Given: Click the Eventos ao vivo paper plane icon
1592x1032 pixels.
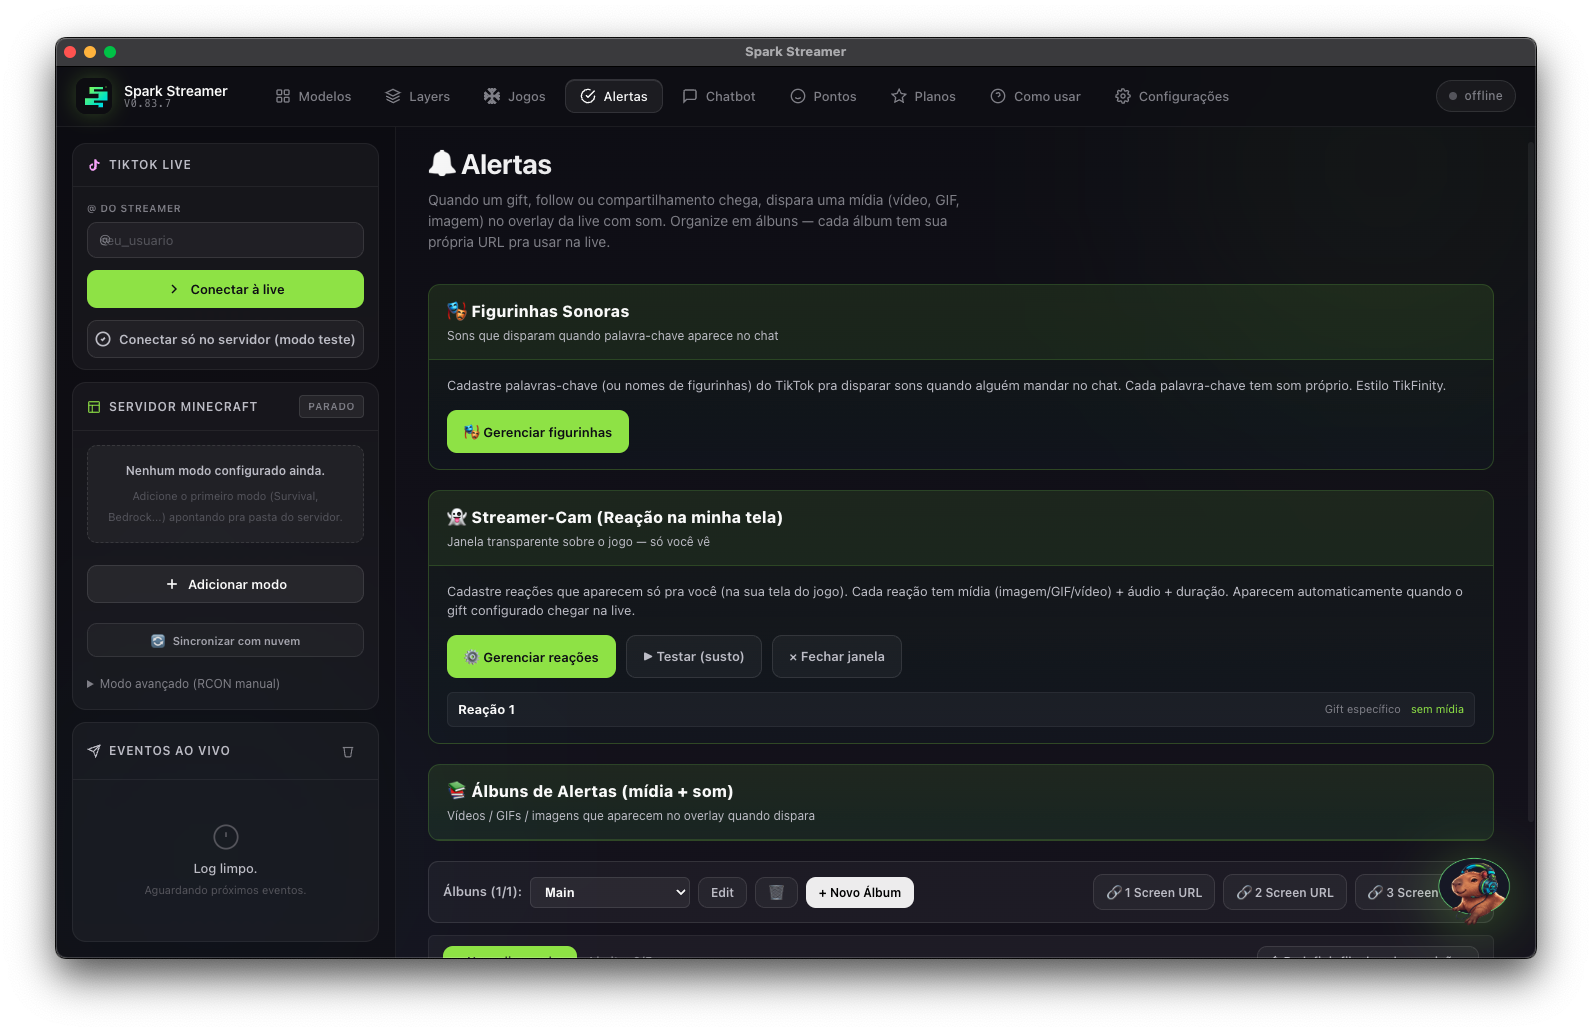Looking at the screenshot, I should pos(94,751).
